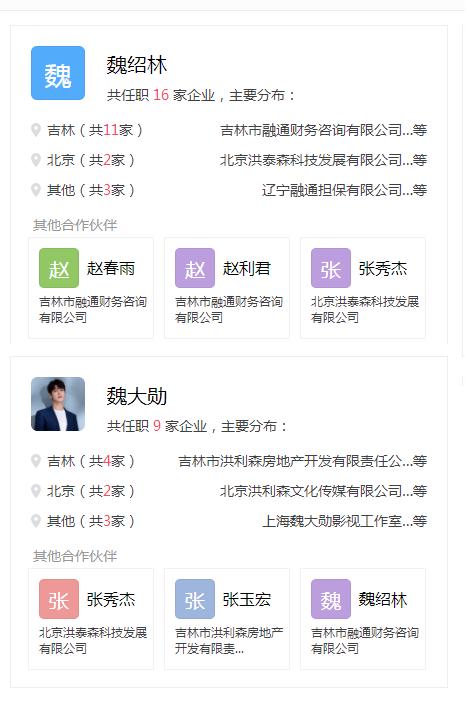Open 上海魏大勋影视工作室...等 link
Image resolution: width=470 pixels, height=713 pixels.
click(x=345, y=521)
